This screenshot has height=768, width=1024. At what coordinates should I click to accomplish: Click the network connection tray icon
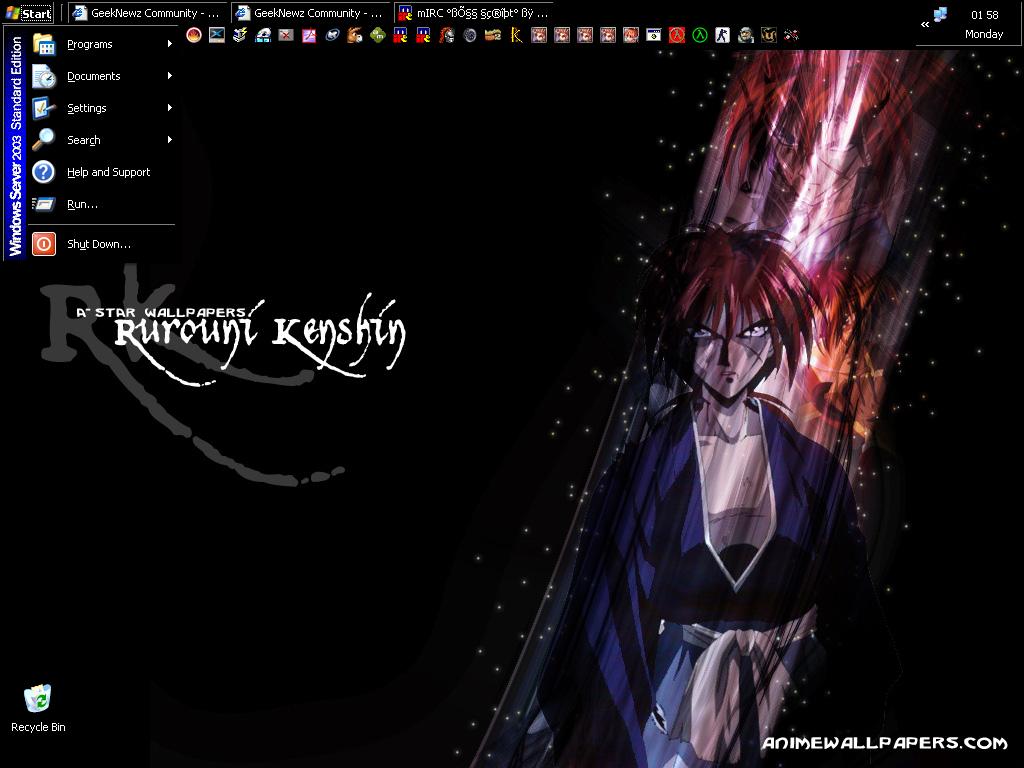[940, 15]
